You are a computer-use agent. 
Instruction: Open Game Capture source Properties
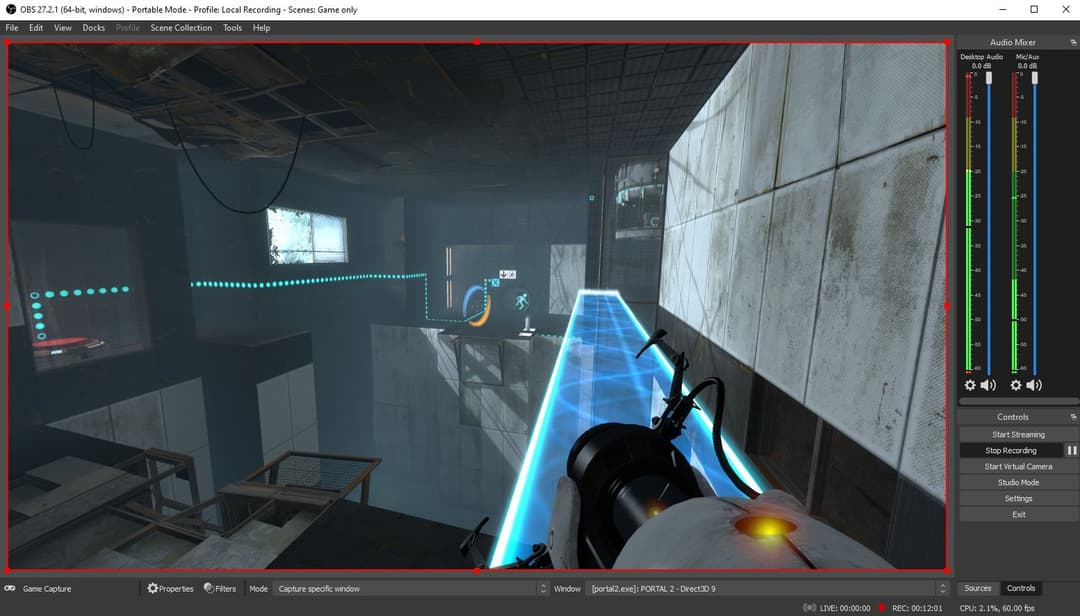tap(170, 589)
